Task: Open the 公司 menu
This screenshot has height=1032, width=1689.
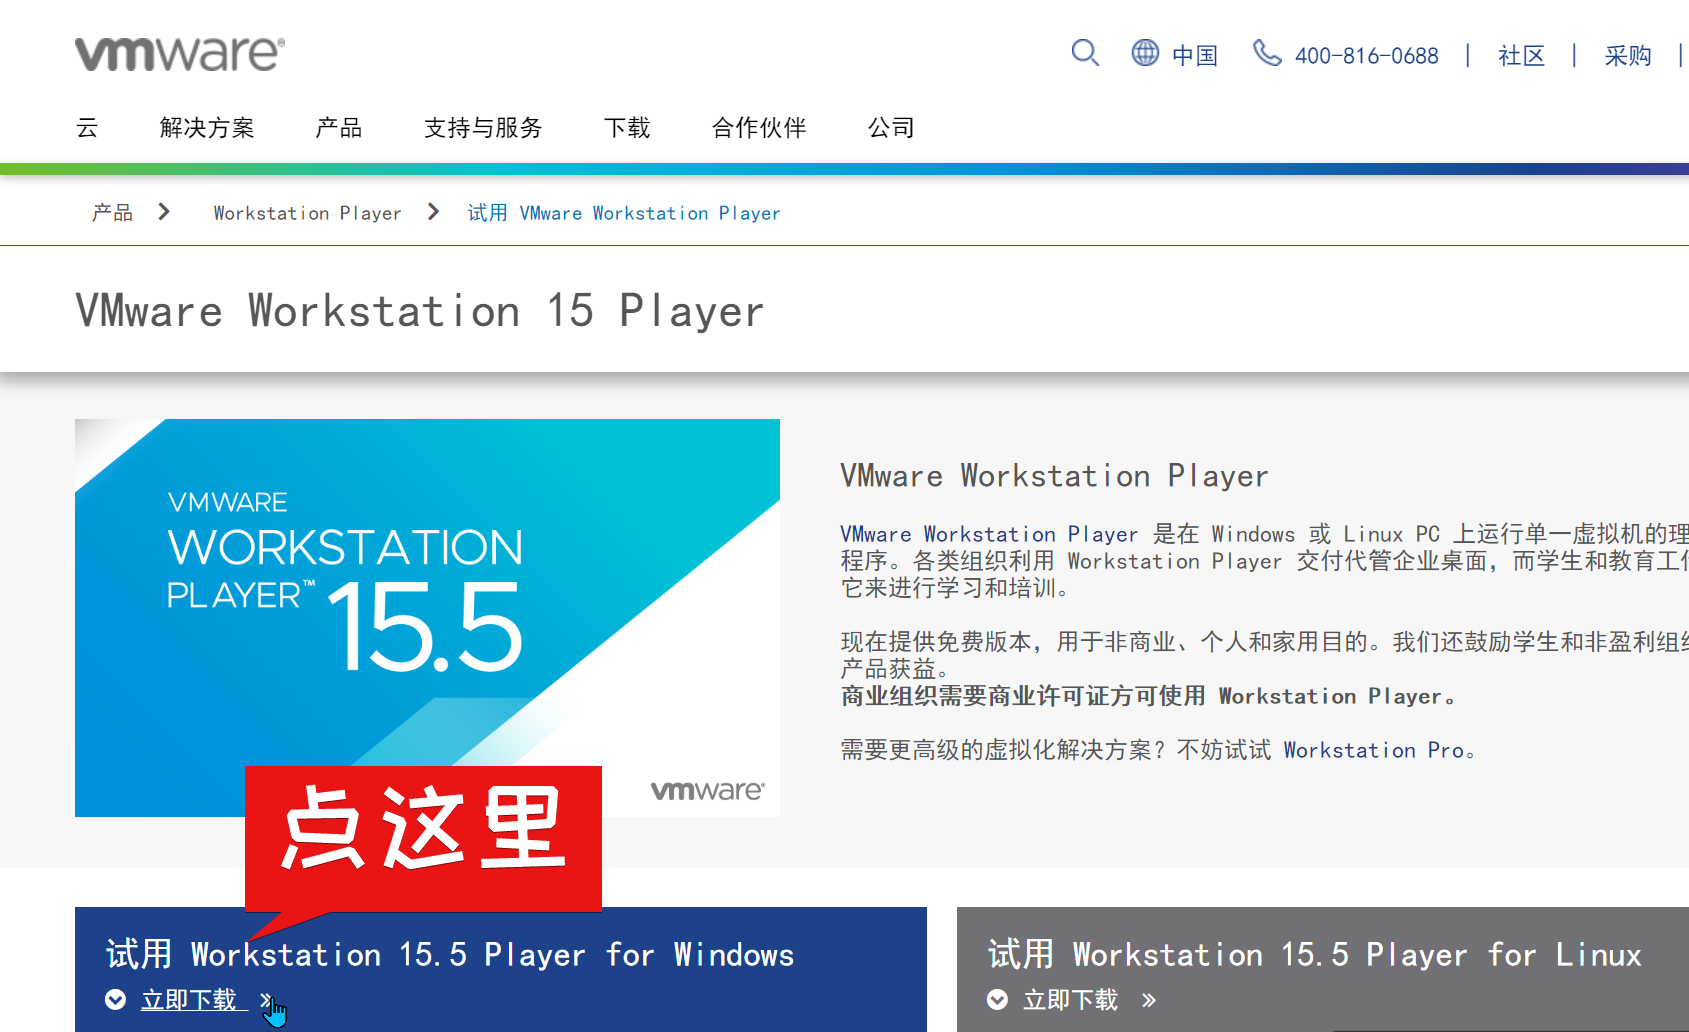Action: (891, 128)
